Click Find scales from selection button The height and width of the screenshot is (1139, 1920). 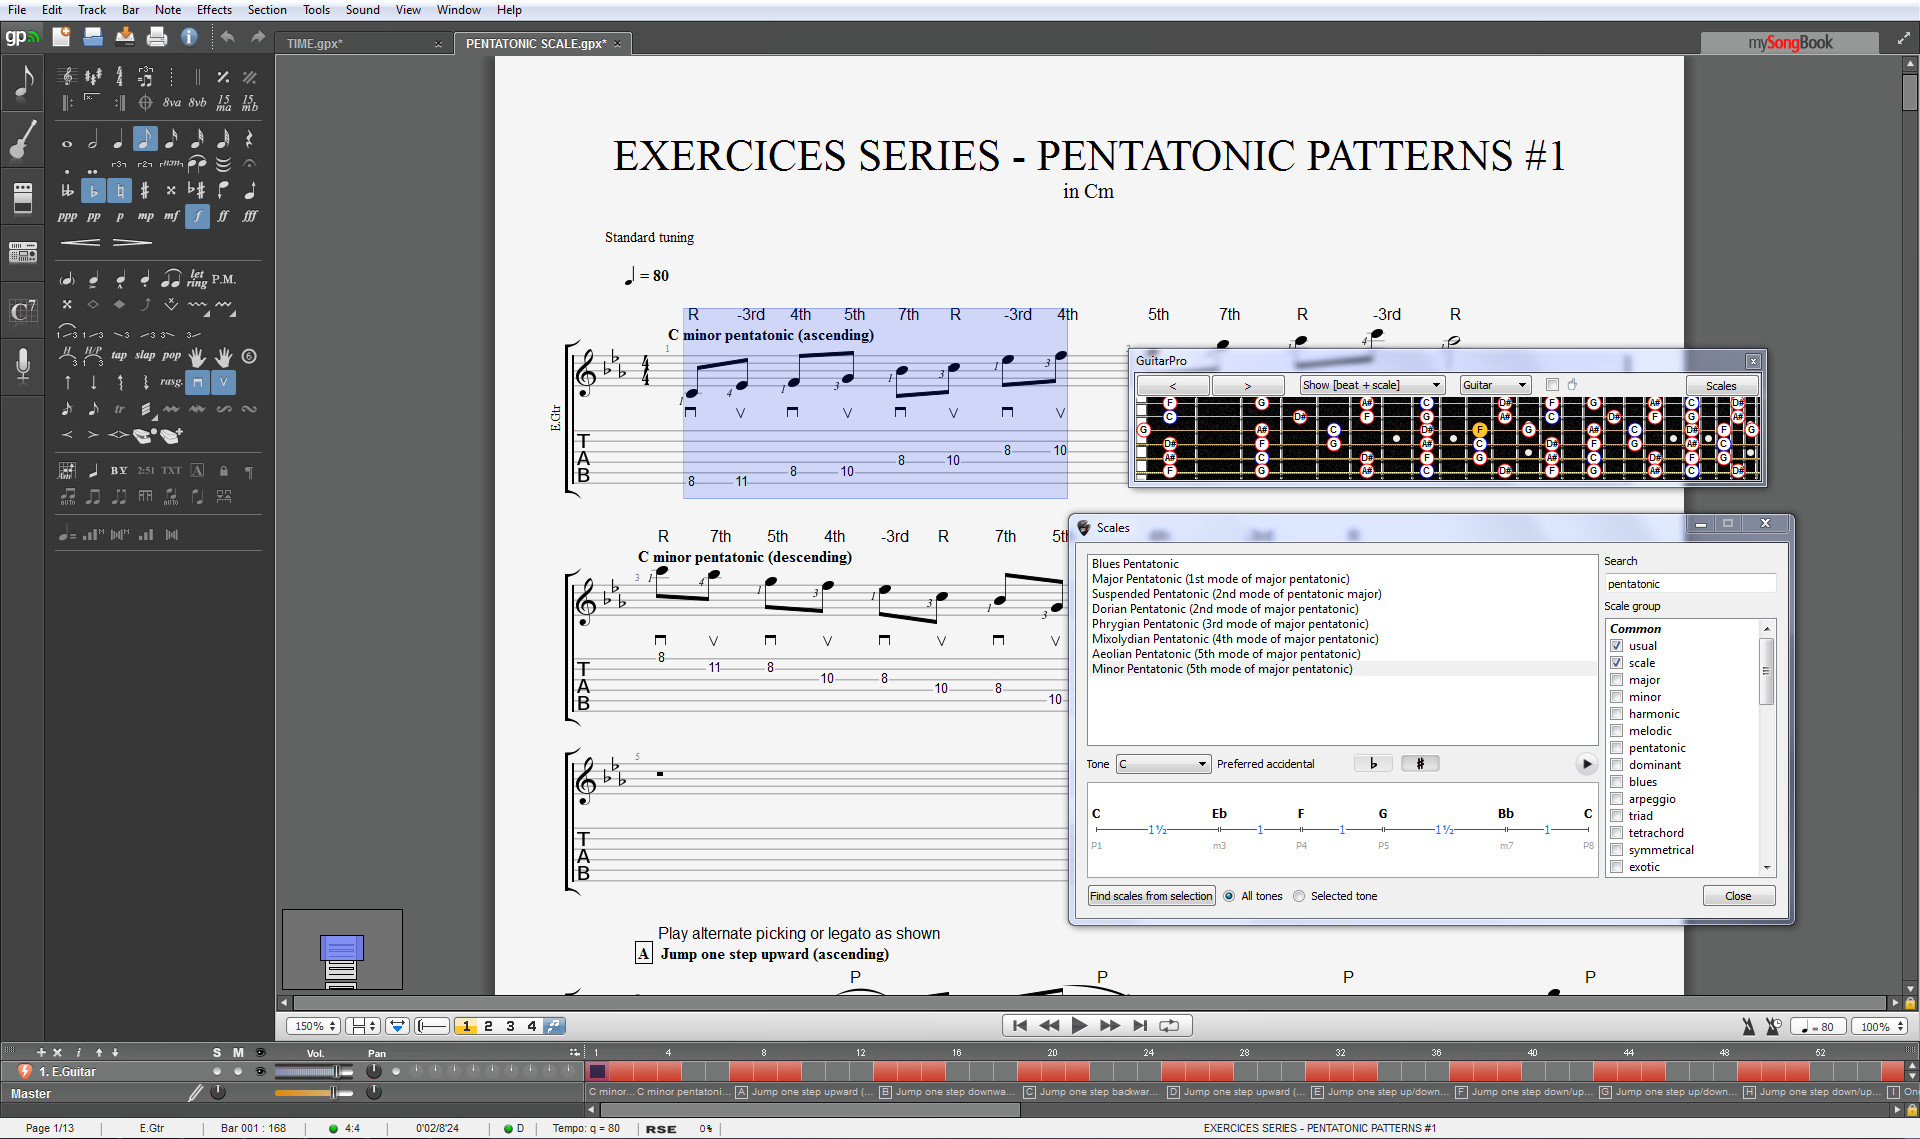click(1151, 896)
